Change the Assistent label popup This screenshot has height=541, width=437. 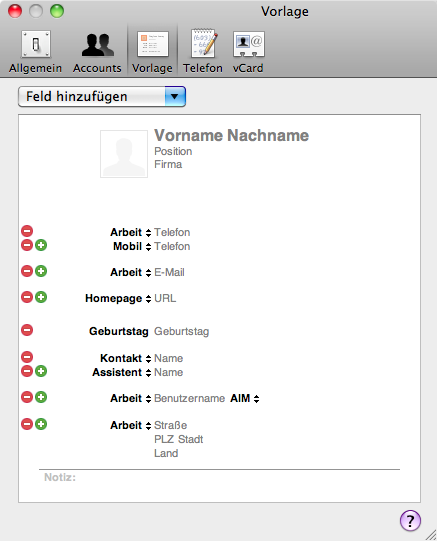coord(122,373)
